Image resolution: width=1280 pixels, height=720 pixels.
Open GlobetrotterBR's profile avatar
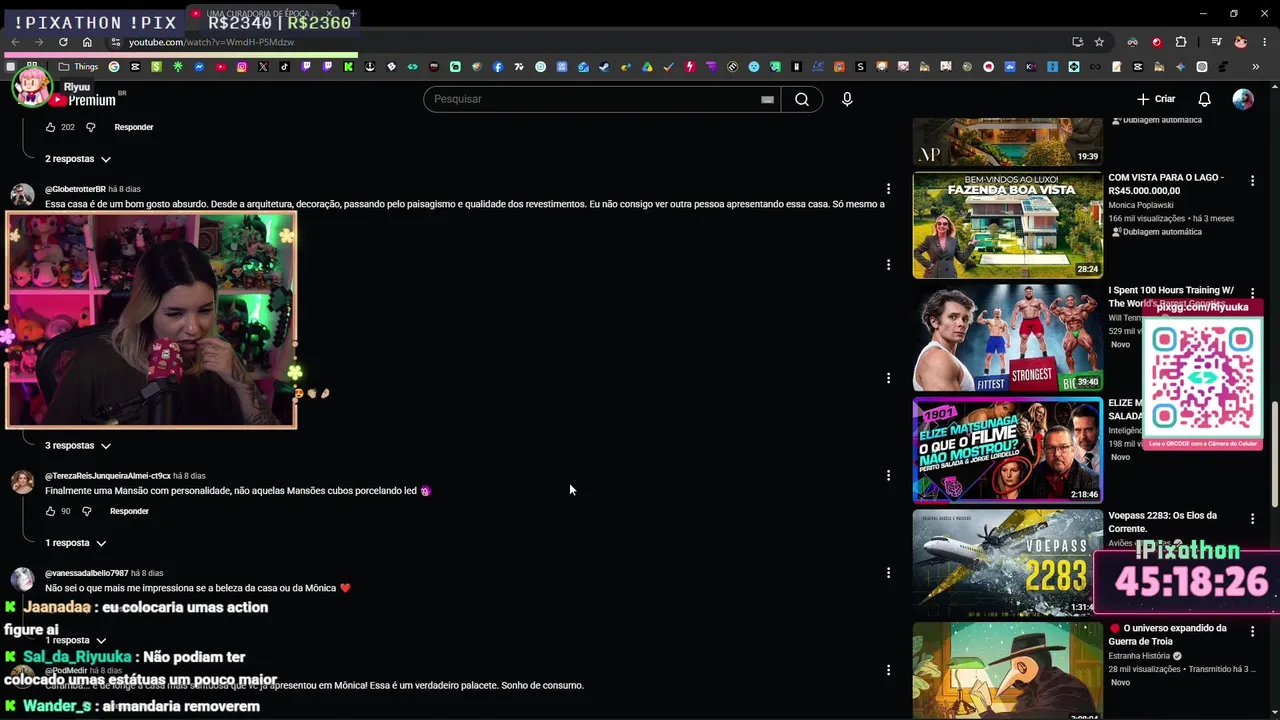tap(22, 196)
